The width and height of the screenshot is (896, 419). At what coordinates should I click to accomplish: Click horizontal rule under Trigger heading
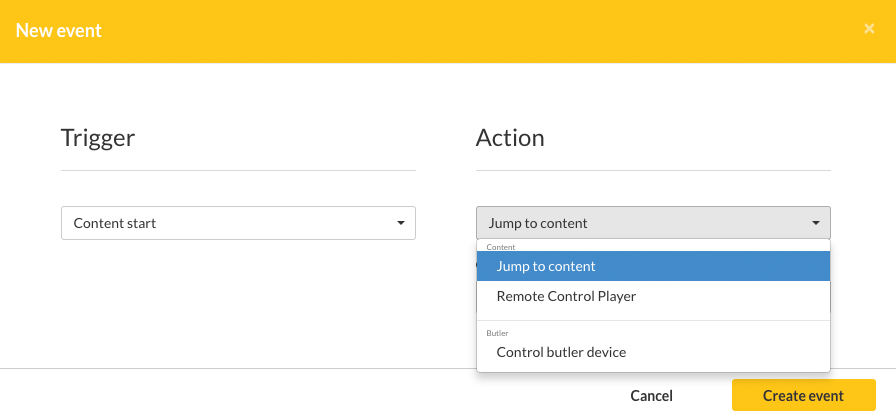(x=238, y=170)
